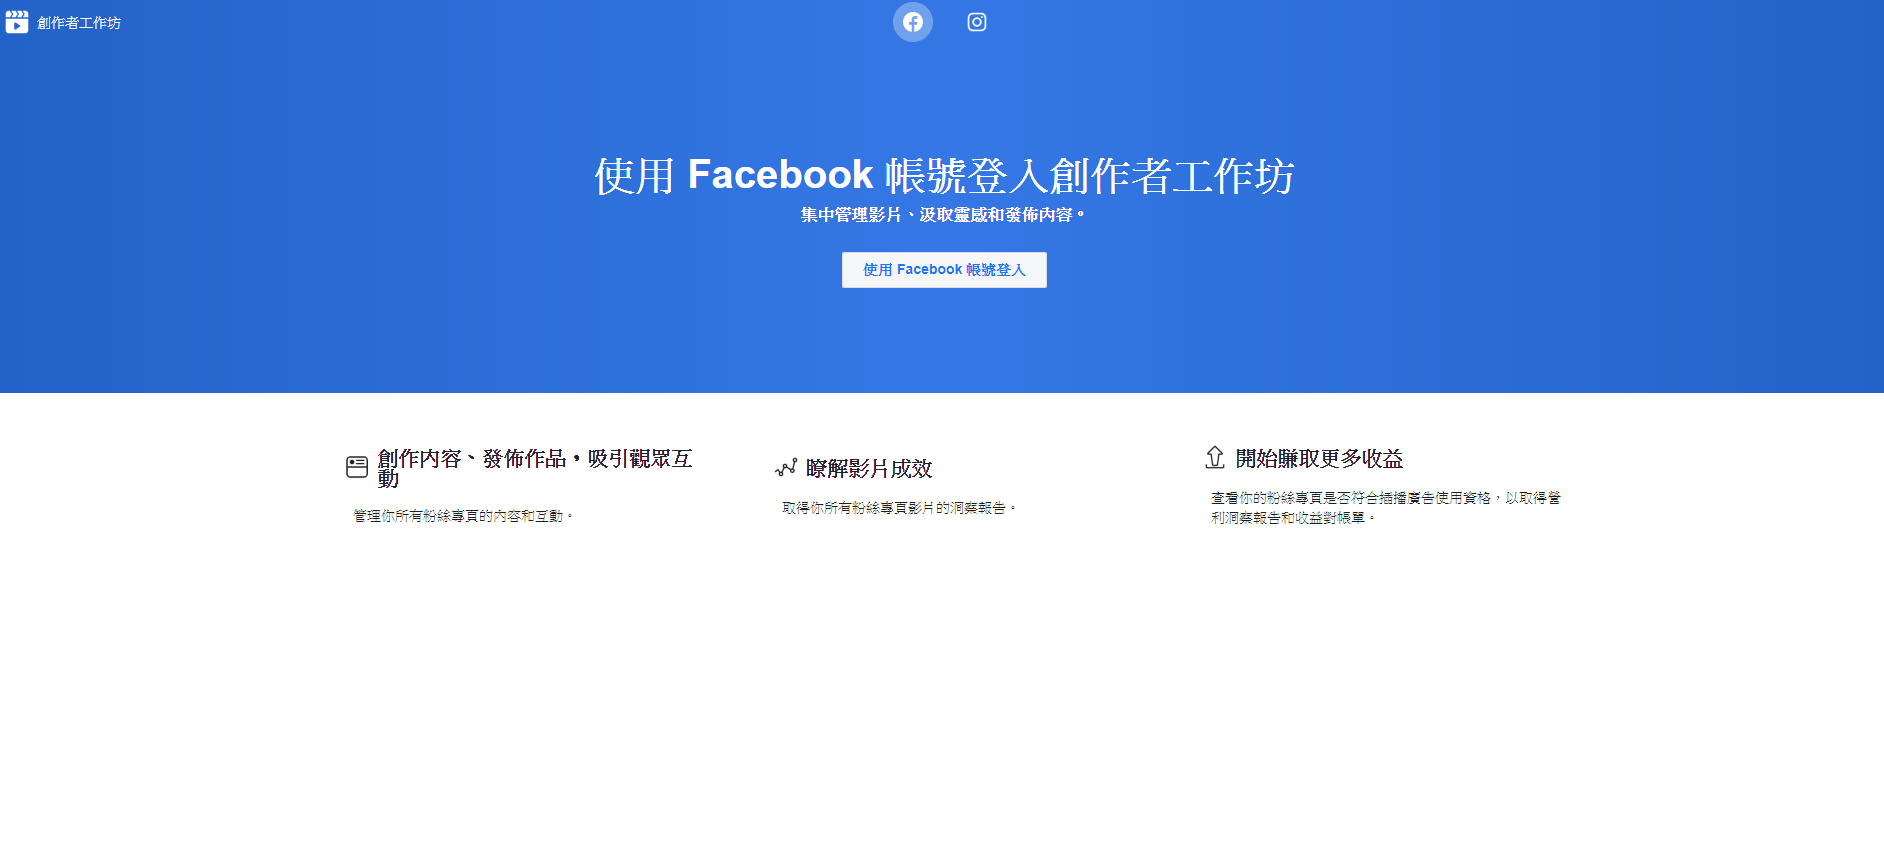Click the content card icon beside 創作內容

click(357, 467)
